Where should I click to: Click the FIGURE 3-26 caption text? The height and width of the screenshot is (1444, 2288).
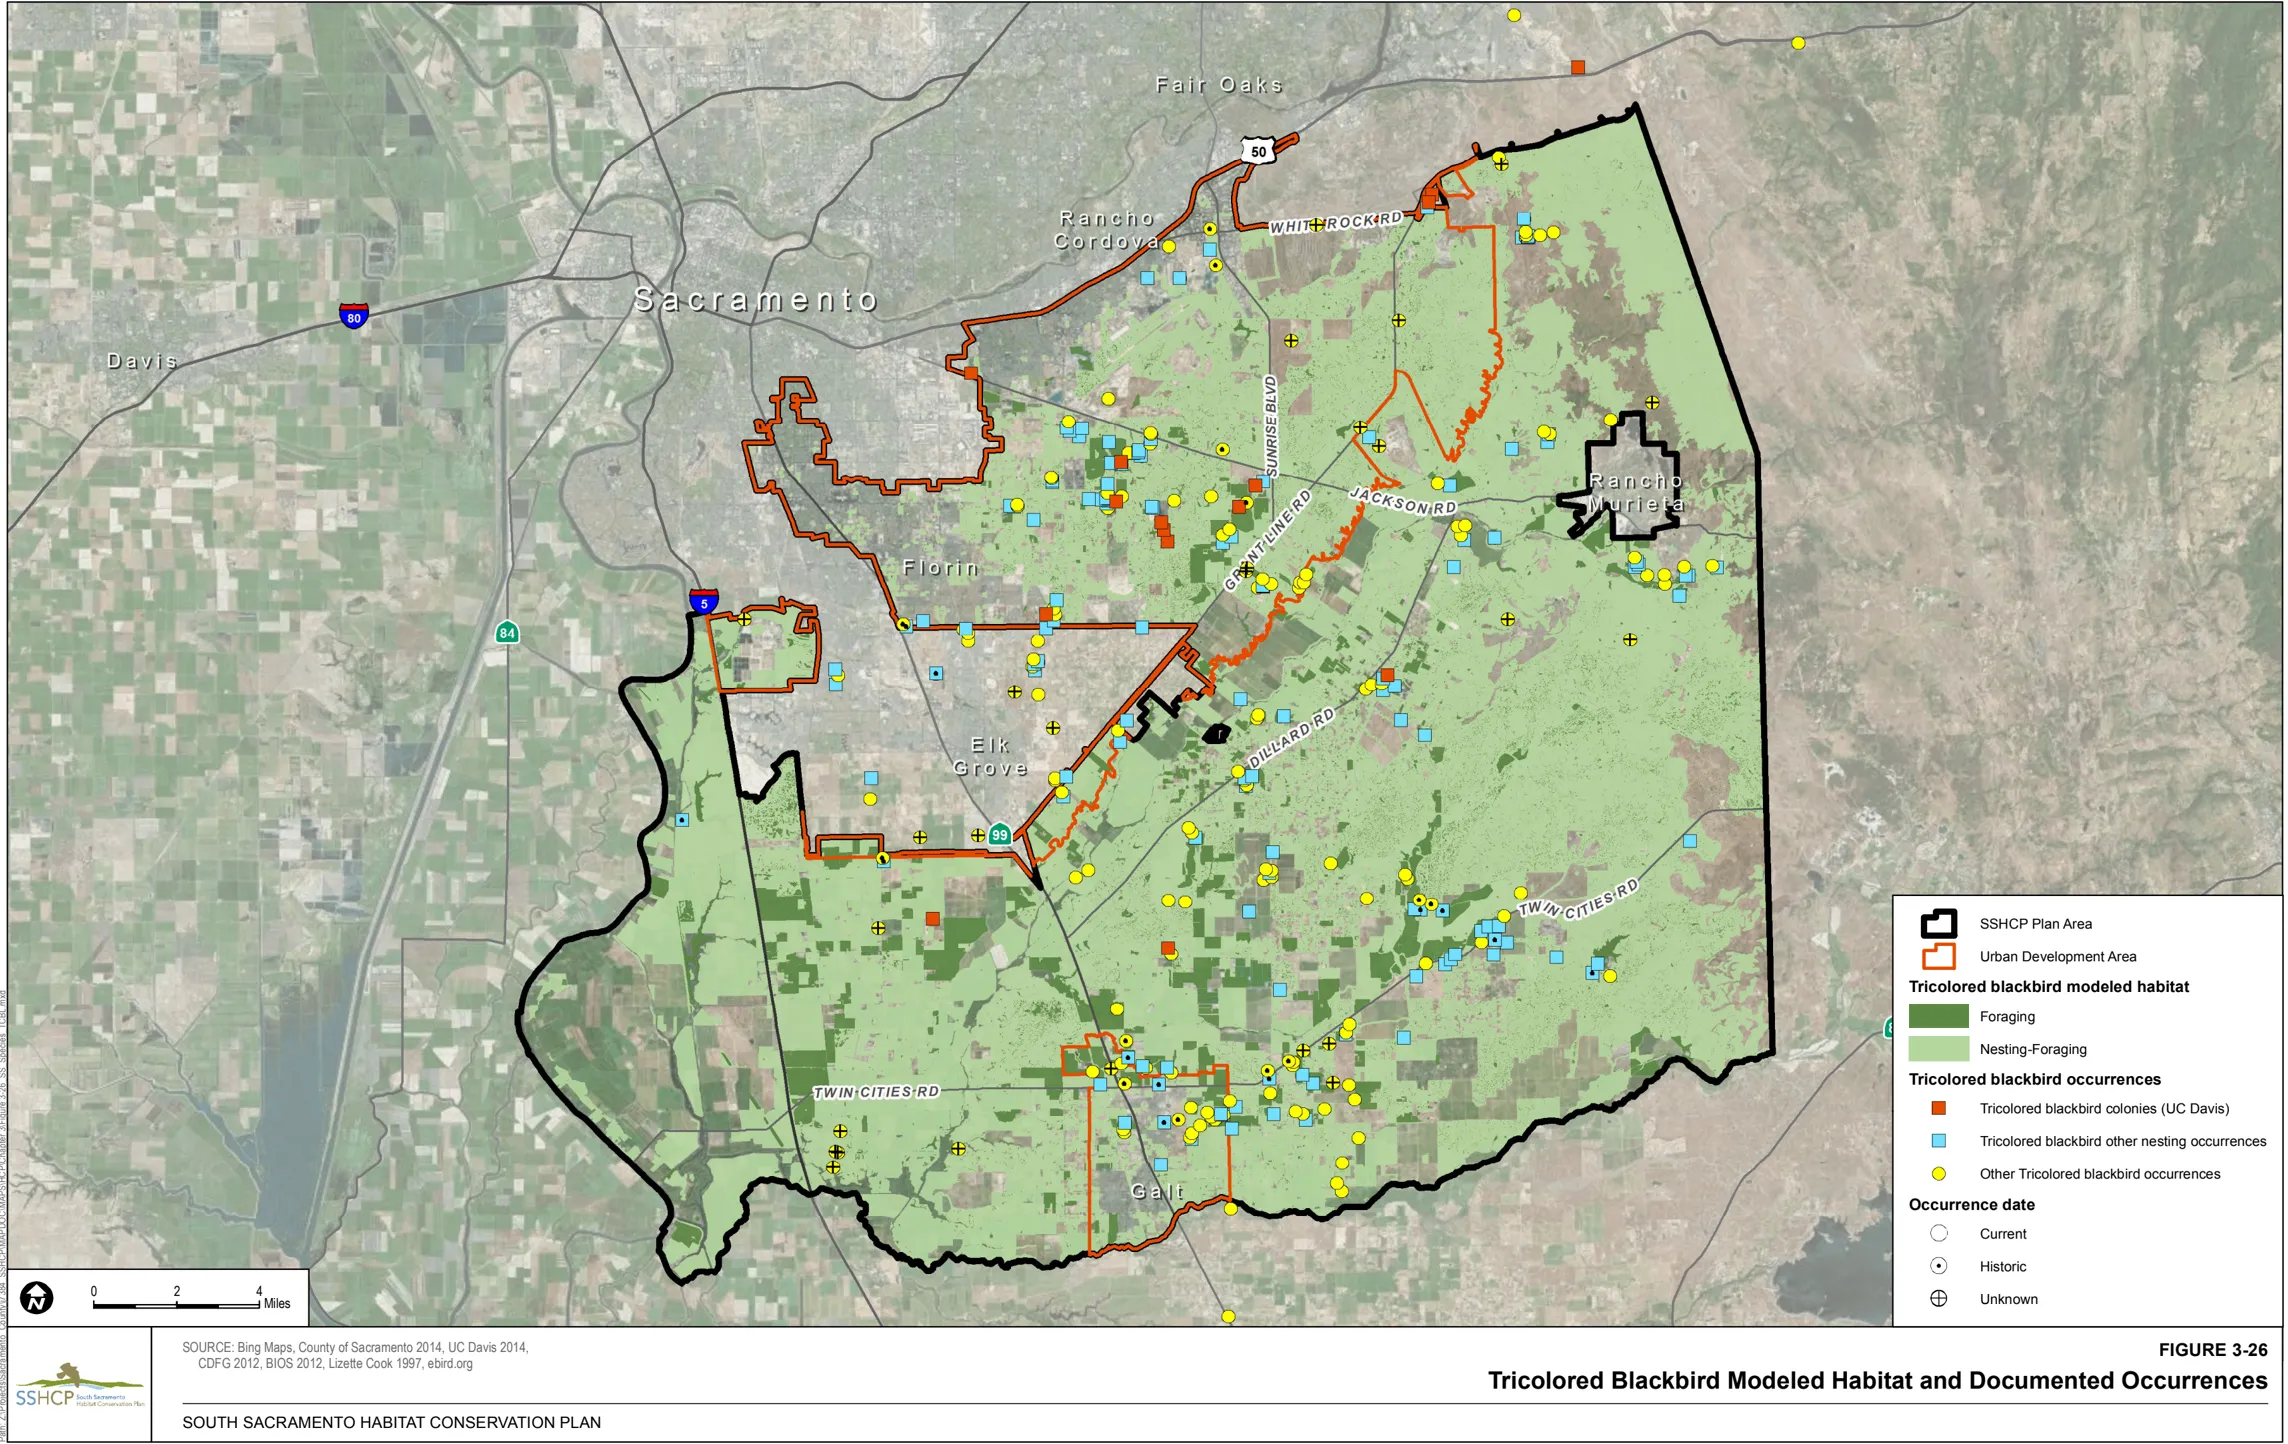coord(2213,1350)
